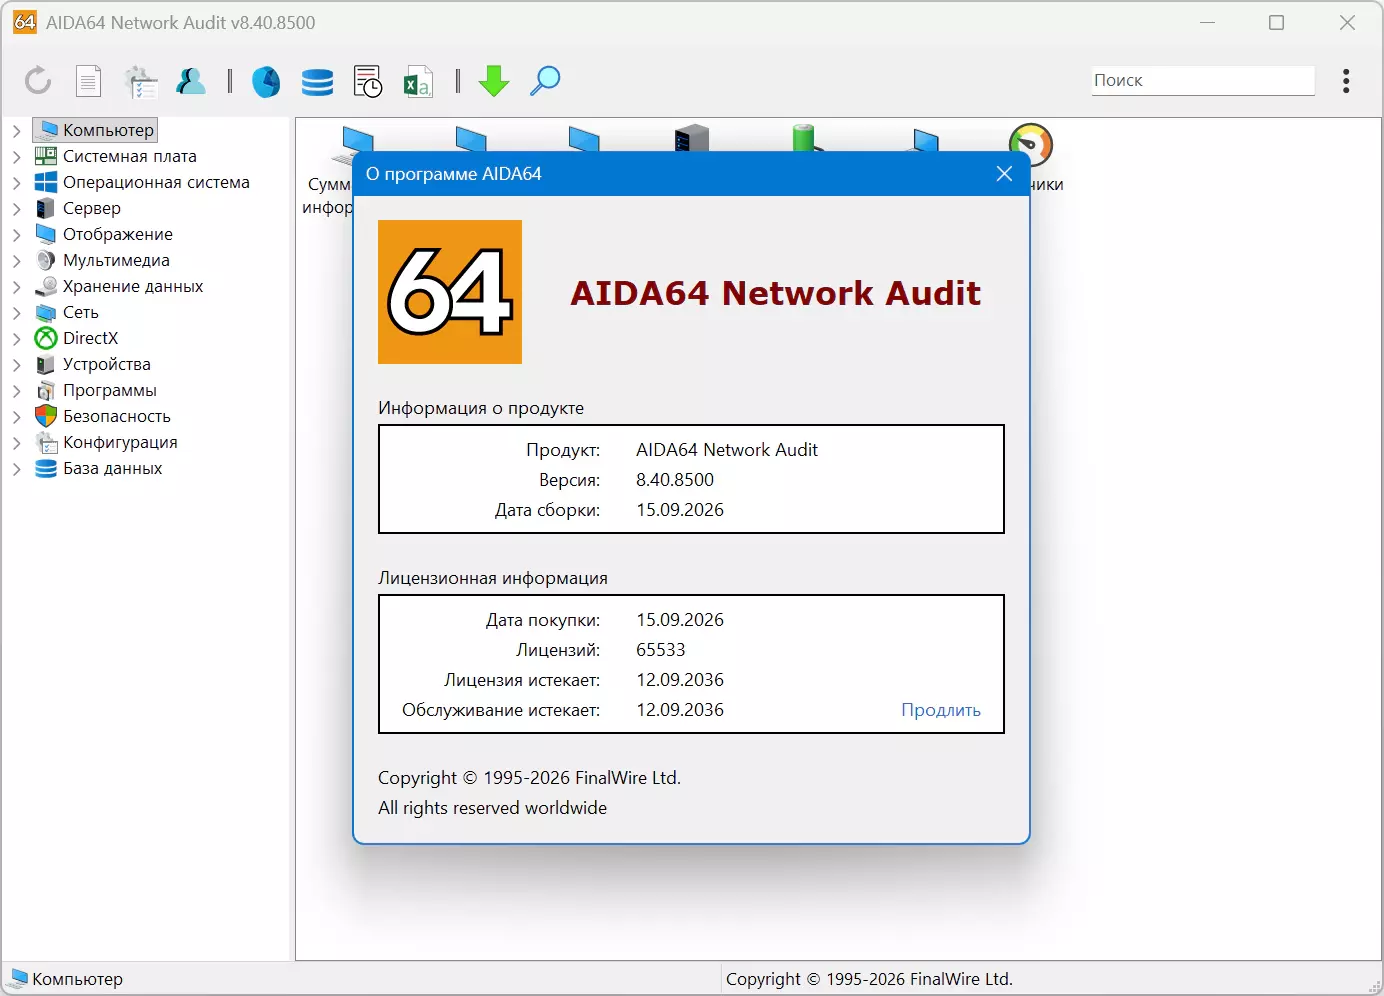
Task: Open the blue database manager icon
Action: point(317,81)
